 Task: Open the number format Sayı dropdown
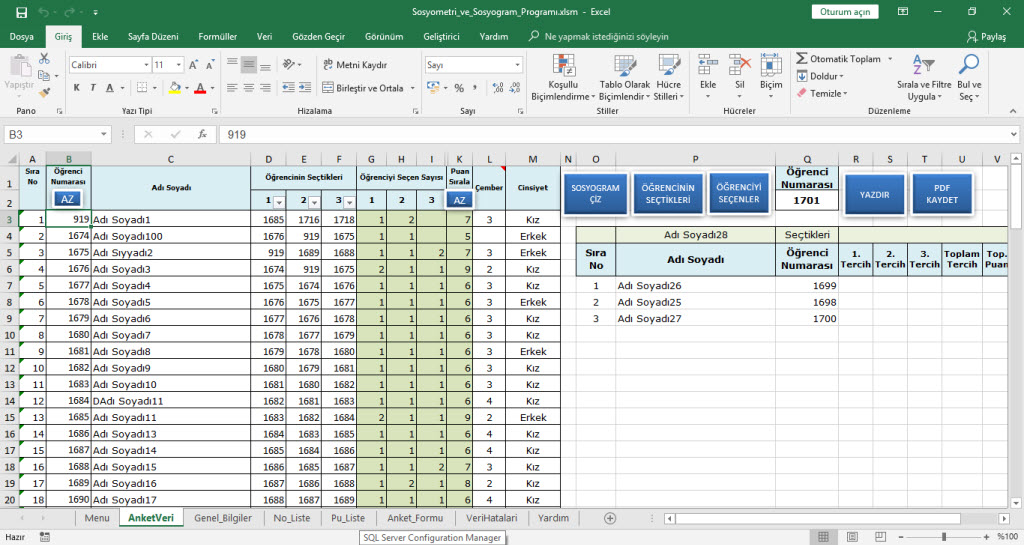[517, 65]
